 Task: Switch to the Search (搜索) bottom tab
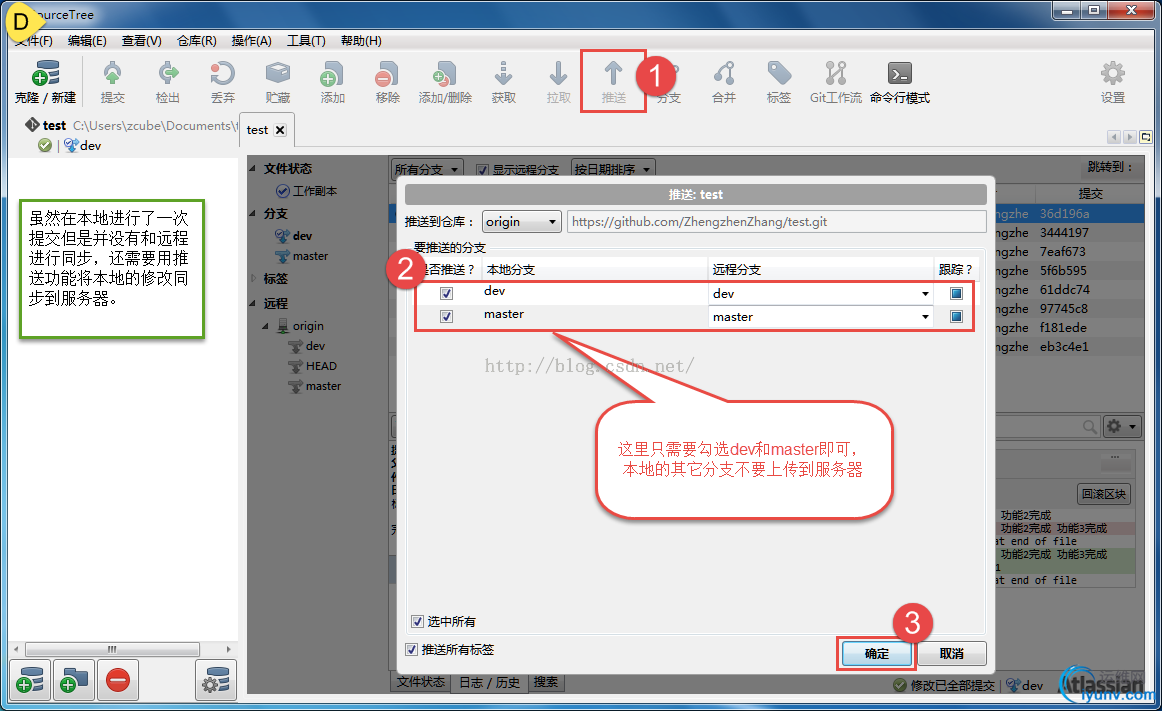point(546,683)
